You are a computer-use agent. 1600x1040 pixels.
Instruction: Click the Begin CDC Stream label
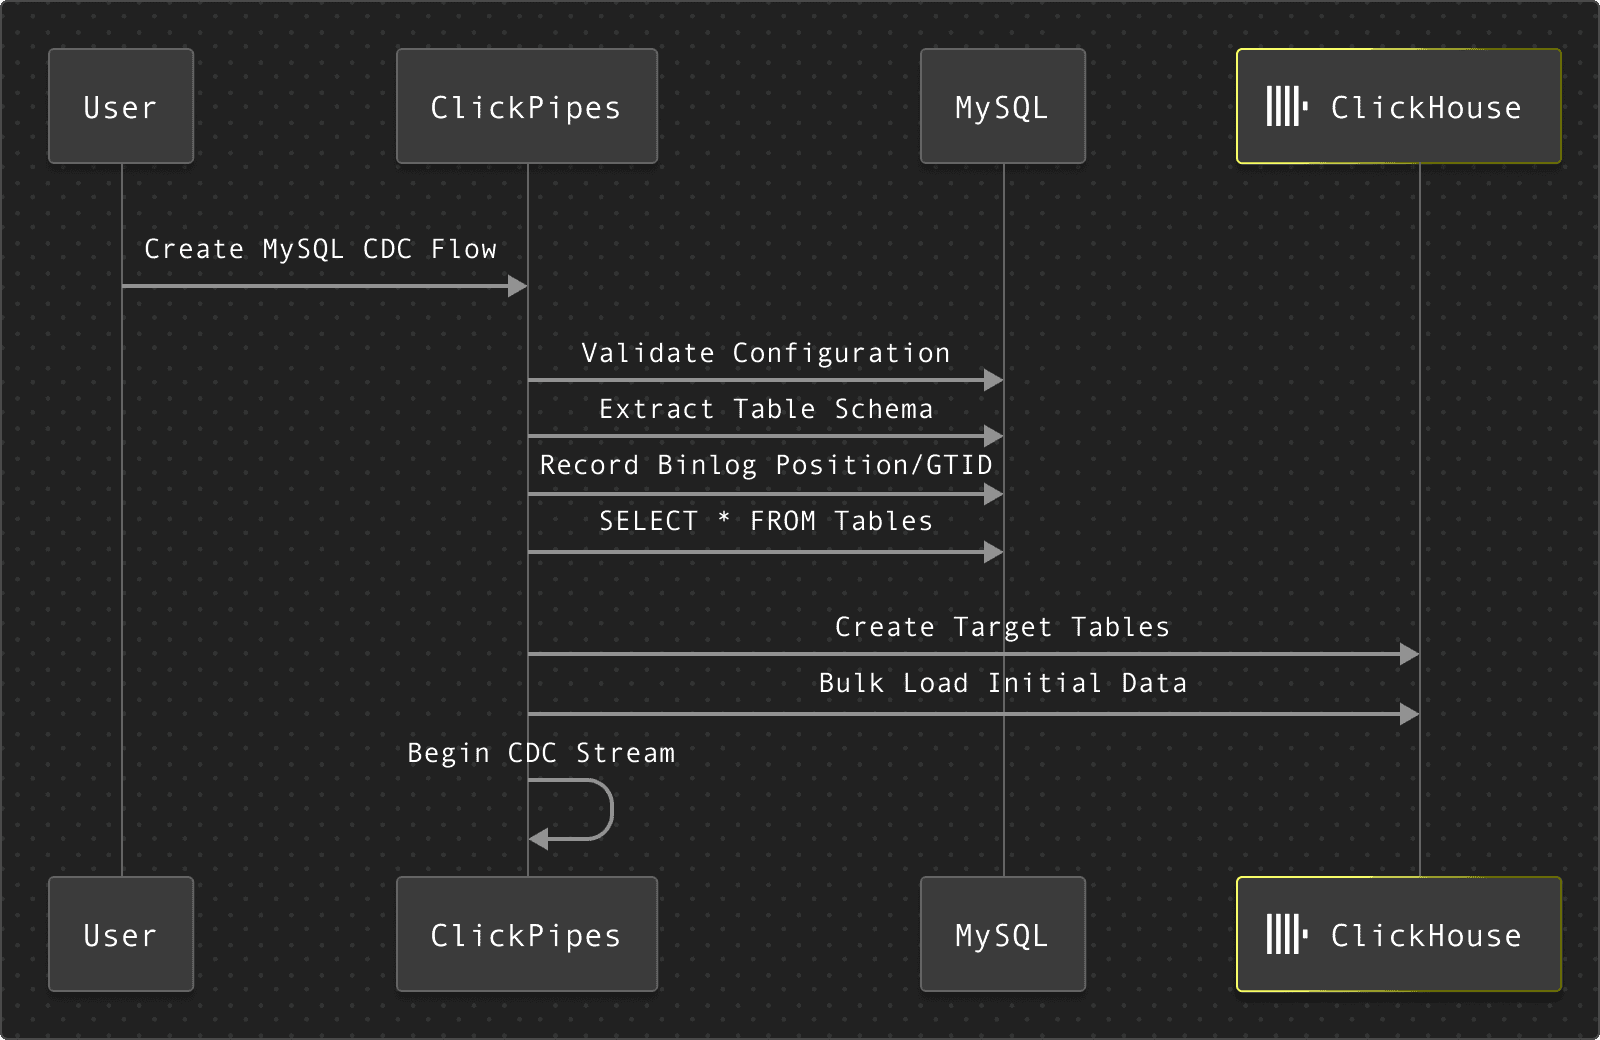[x=541, y=753]
